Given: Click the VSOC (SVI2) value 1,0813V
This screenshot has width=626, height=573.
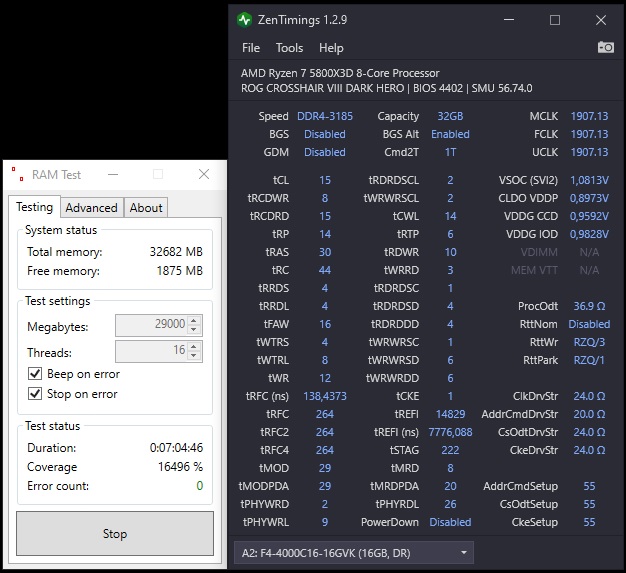Looking at the screenshot, I should [x=589, y=180].
